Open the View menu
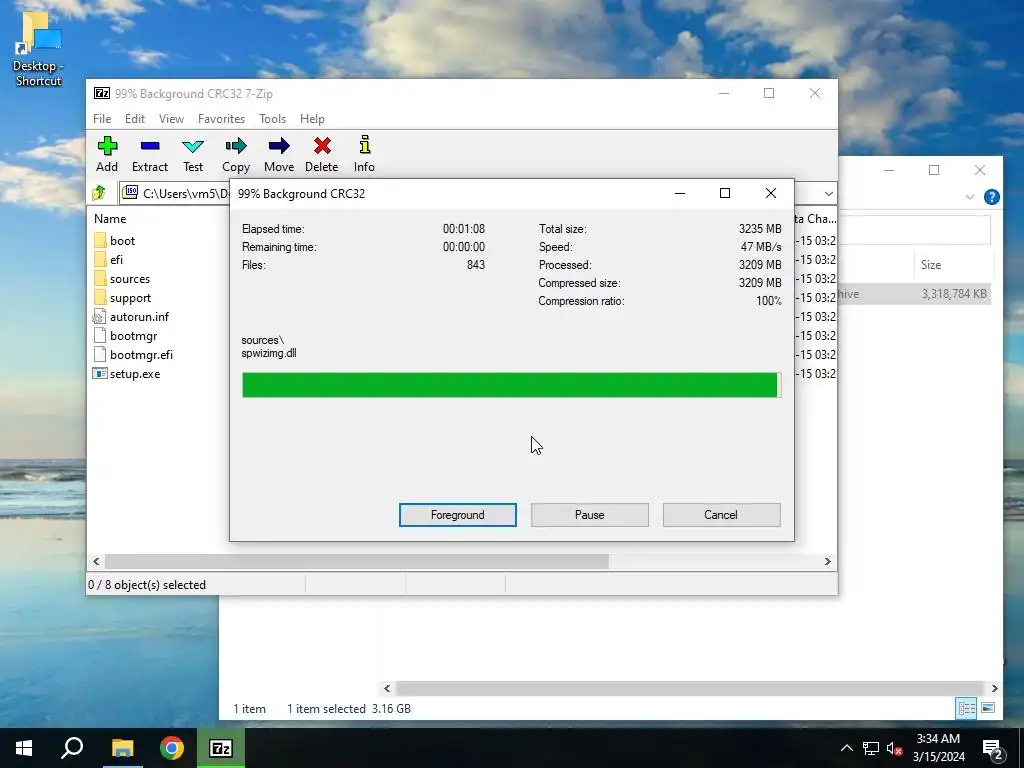 pos(171,119)
